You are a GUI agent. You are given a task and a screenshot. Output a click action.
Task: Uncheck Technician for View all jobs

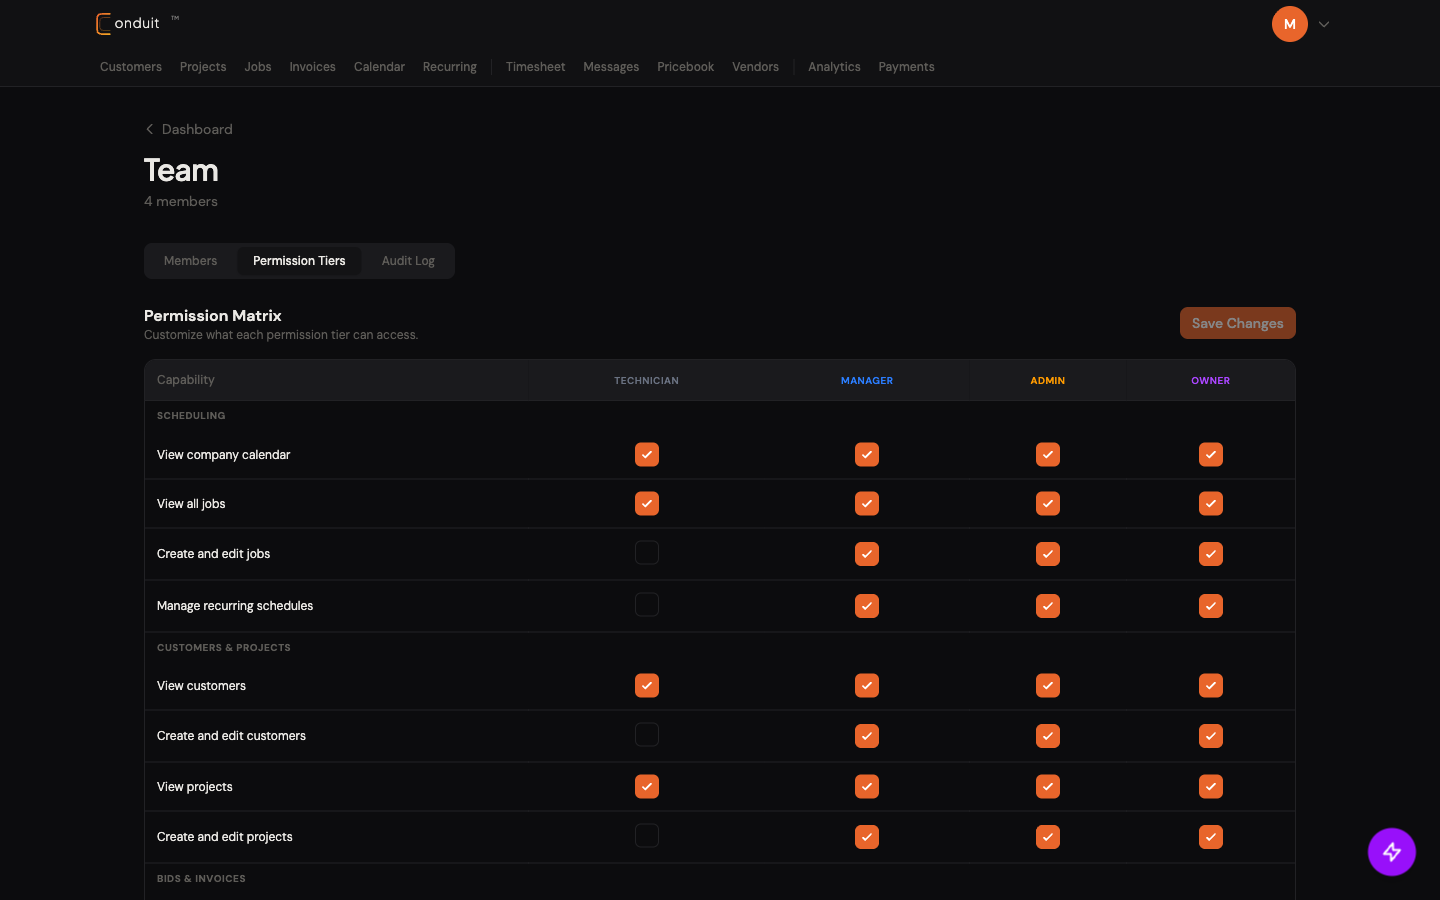pos(647,504)
